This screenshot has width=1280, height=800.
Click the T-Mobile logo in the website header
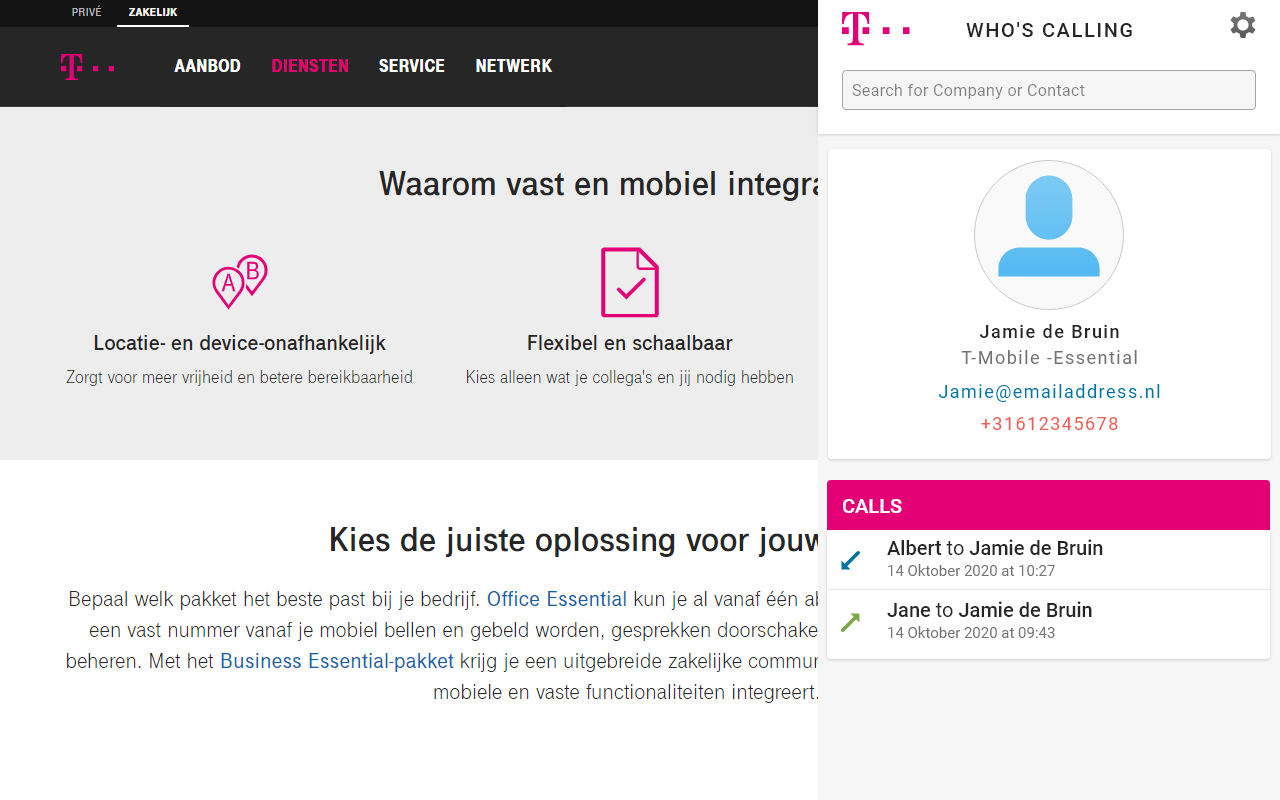point(87,67)
